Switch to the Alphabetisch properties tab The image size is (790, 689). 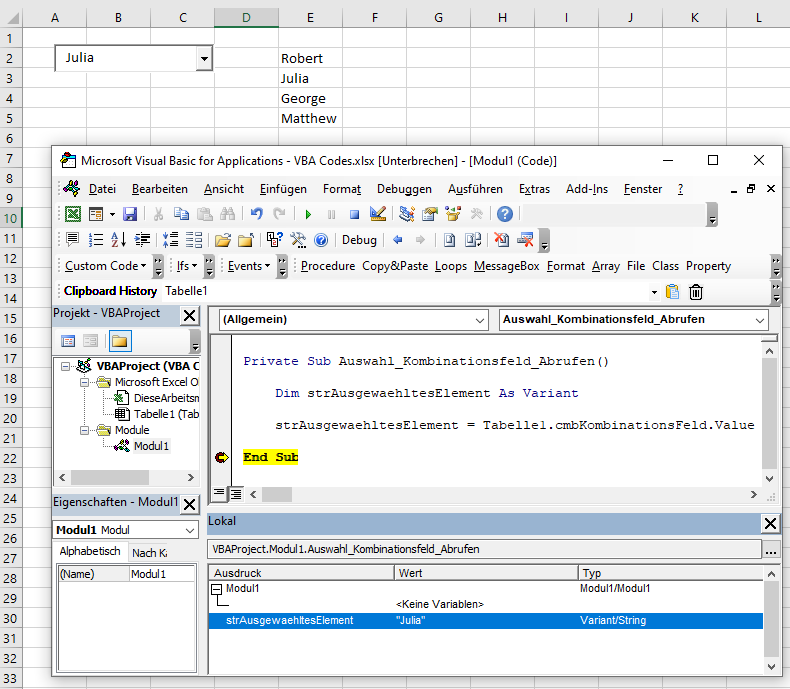pyautogui.click(x=90, y=552)
